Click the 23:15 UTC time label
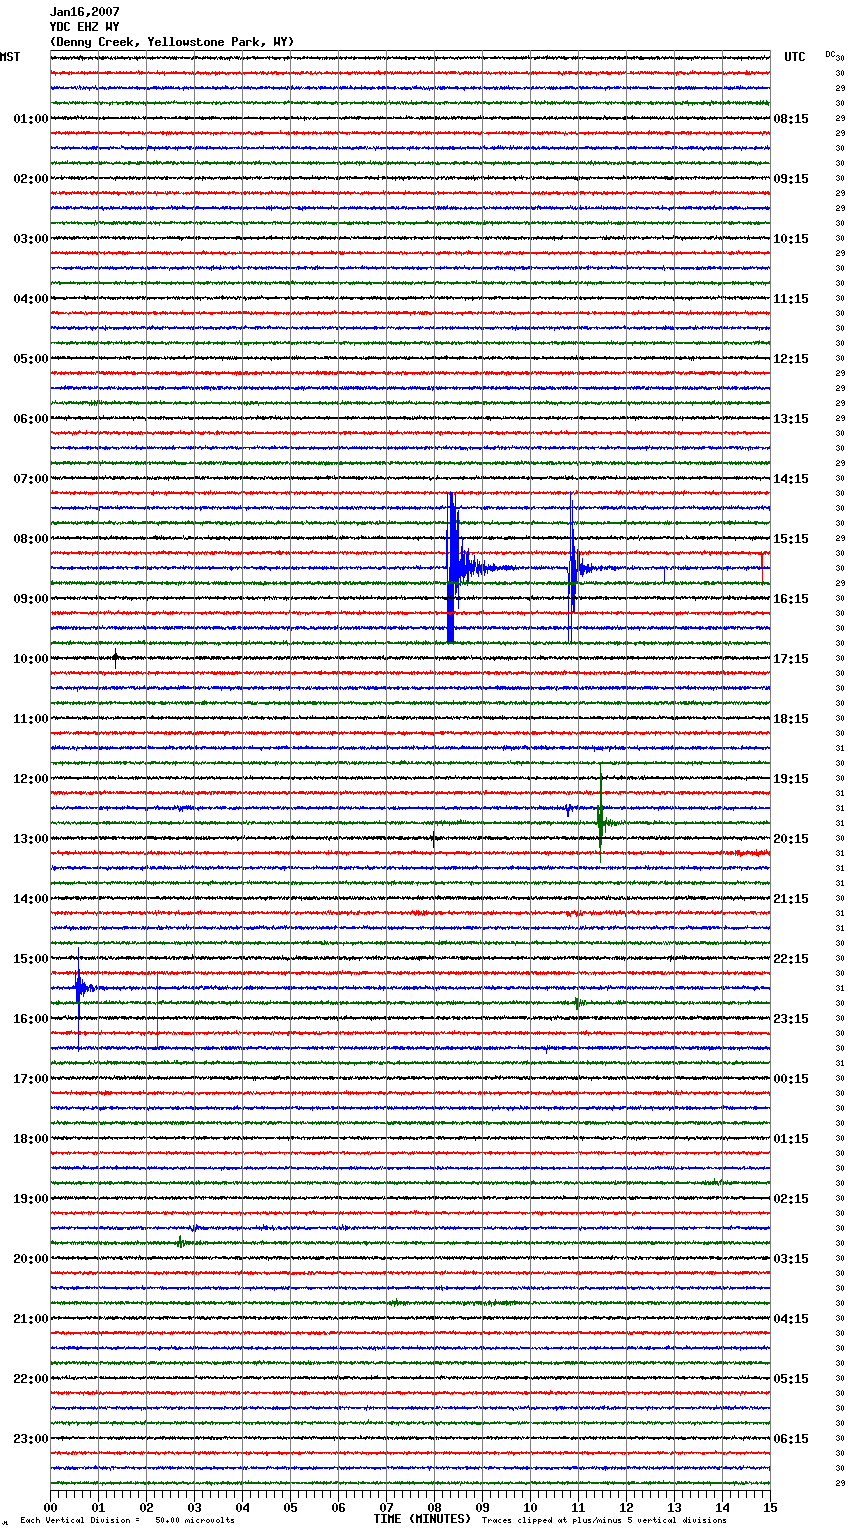This screenshot has width=850, height=1534. click(x=791, y=1019)
